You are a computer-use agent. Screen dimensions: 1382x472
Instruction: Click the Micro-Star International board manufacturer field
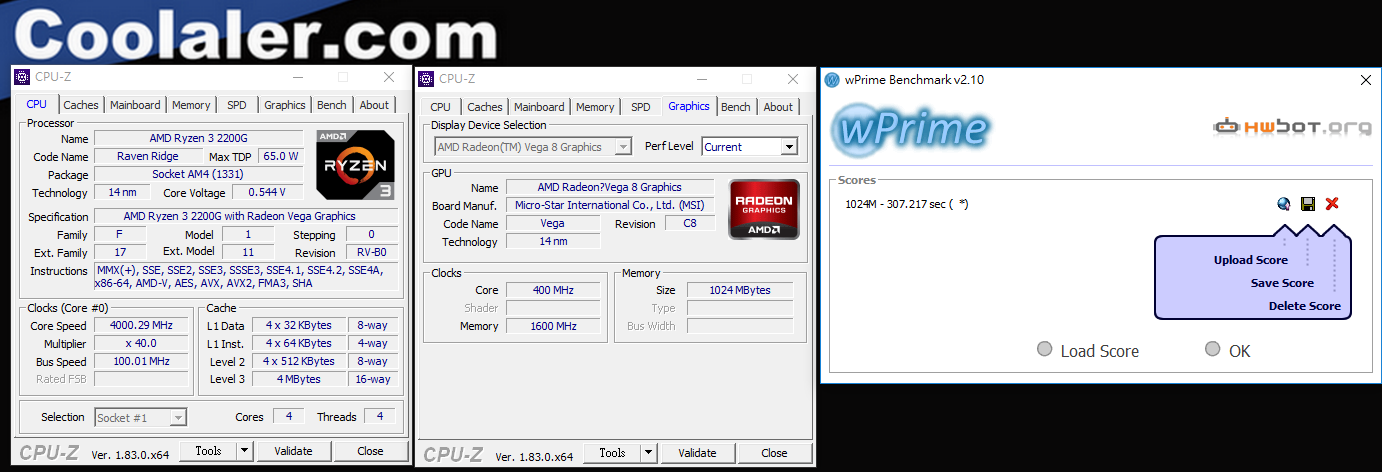click(610, 205)
